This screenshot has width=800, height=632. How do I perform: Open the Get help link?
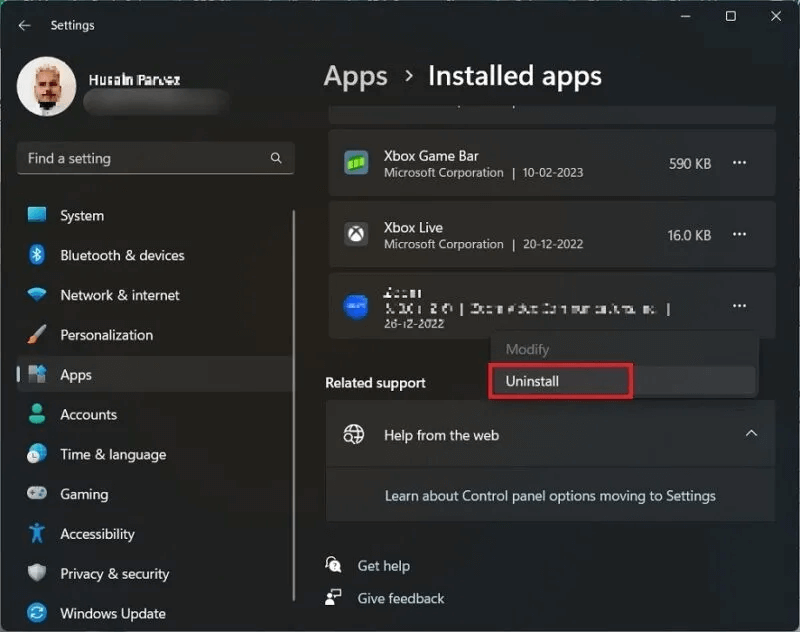(384, 566)
